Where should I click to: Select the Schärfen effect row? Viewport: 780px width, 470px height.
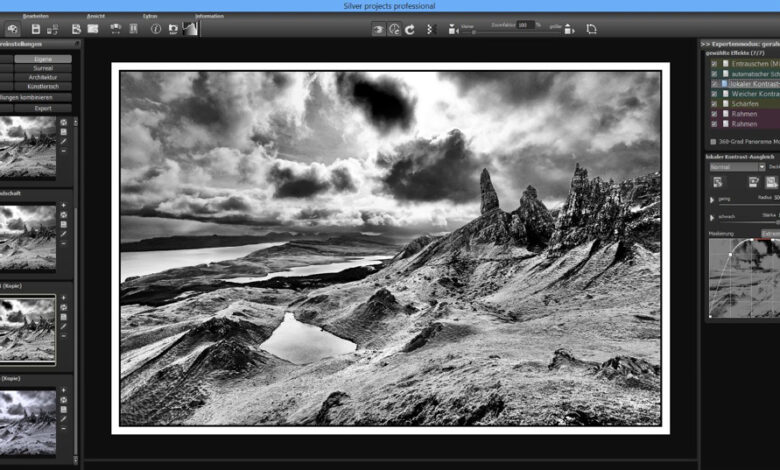coord(745,104)
